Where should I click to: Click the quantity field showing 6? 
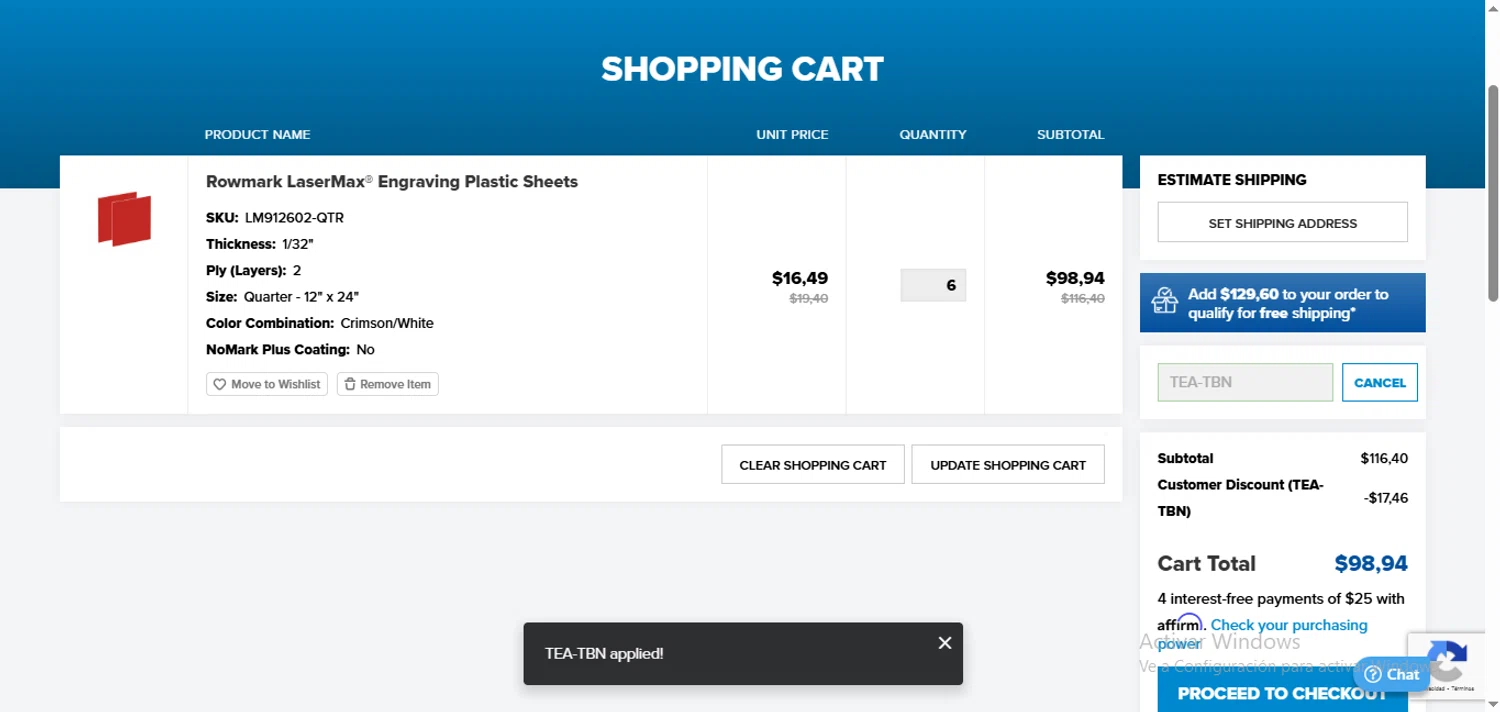(933, 285)
